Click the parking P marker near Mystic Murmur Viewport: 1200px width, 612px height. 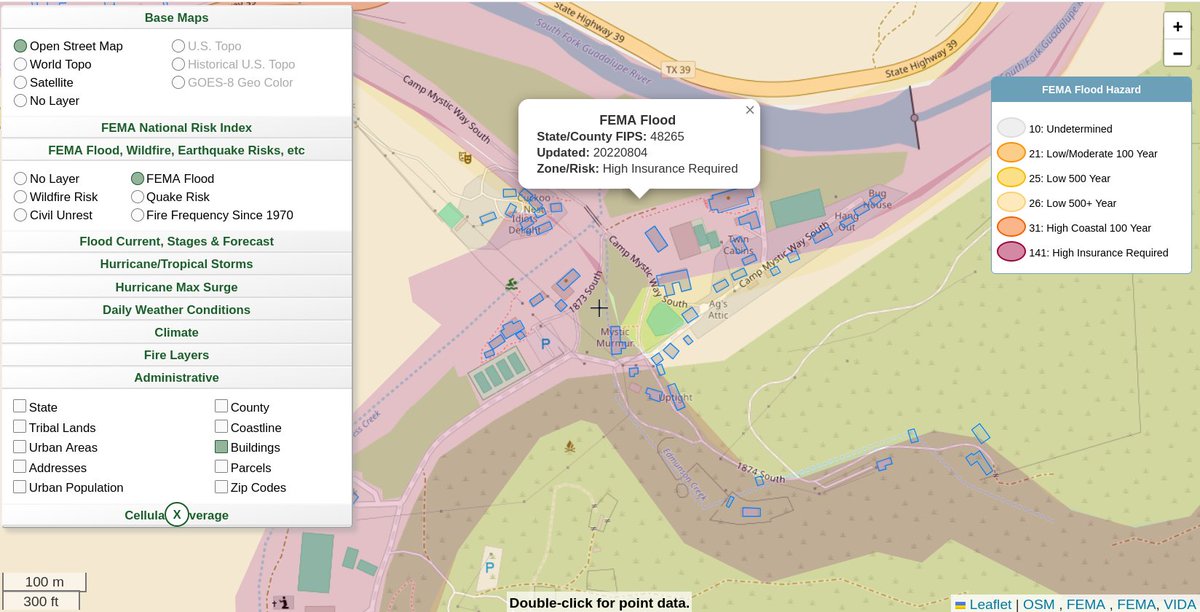click(545, 343)
